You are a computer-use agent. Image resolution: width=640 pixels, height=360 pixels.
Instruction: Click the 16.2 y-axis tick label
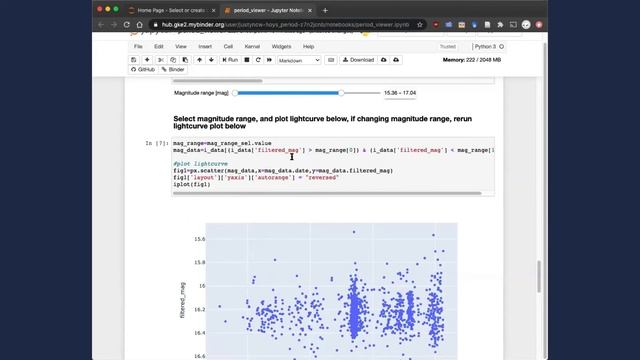click(x=200, y=309)
